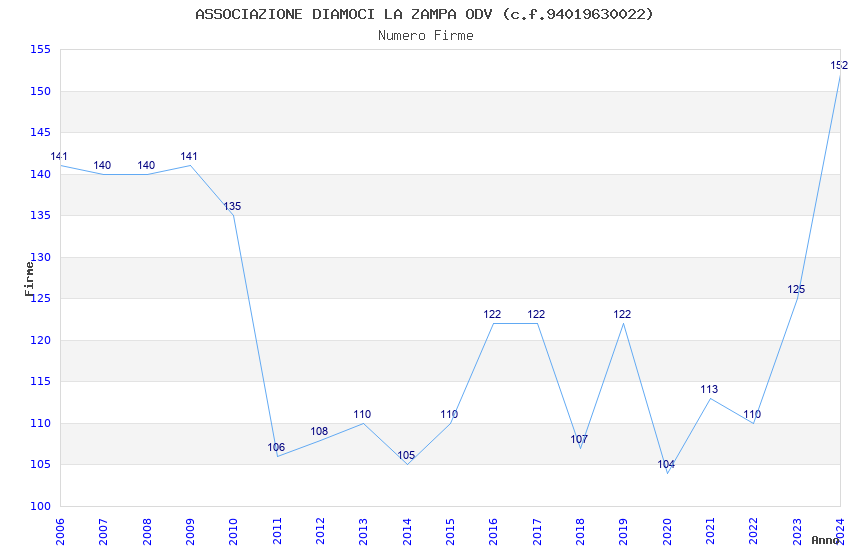Click the y-axis value 110

(40, 423)
